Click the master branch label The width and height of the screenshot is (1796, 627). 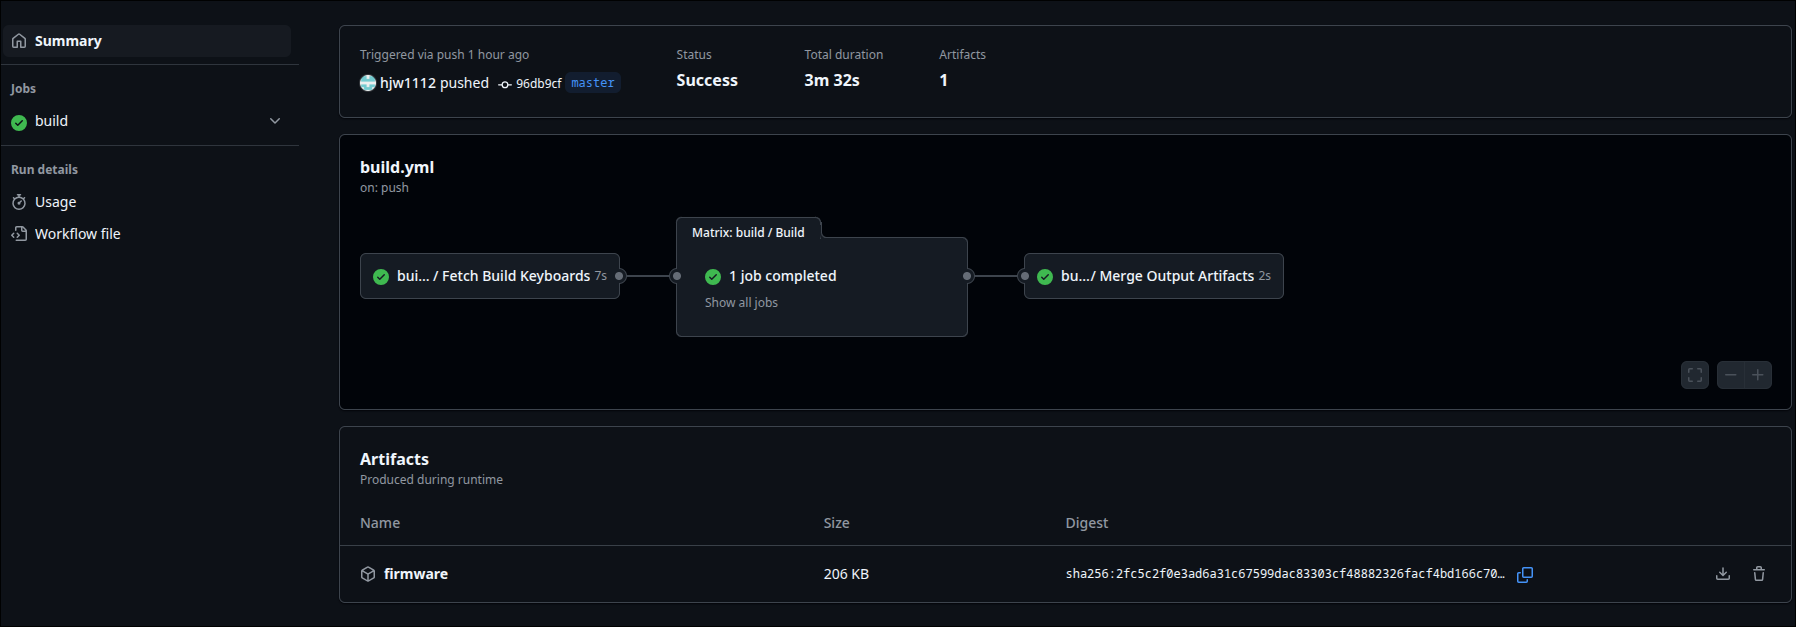(593, 83)
